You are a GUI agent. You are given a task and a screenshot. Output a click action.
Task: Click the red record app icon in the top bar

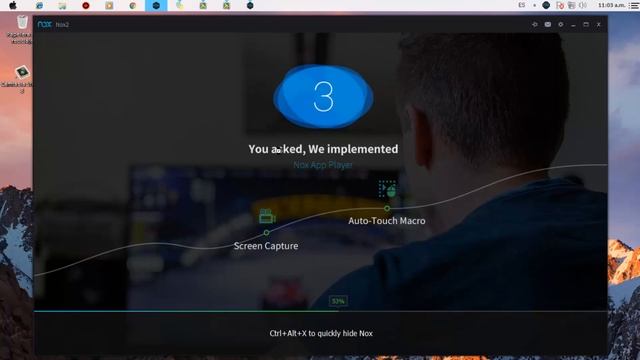pyautogui.click(x=86, y=5)
